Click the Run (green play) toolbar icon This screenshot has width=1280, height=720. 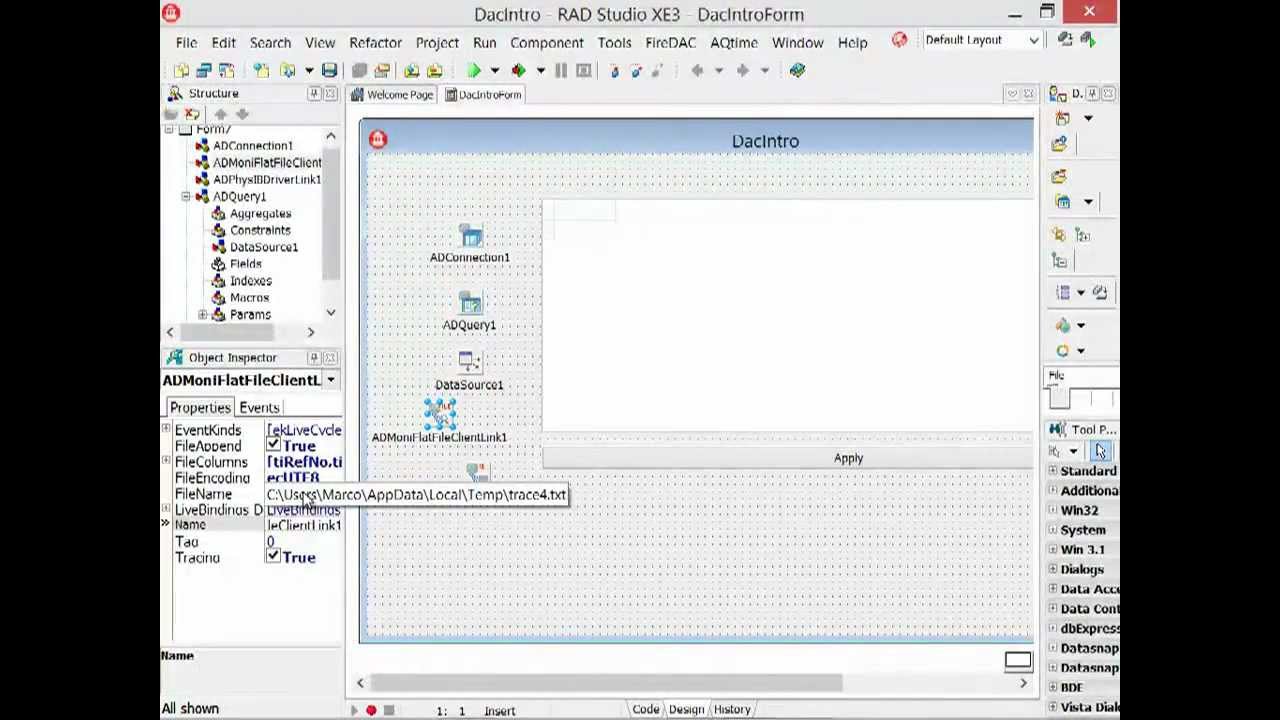point(474,71)
